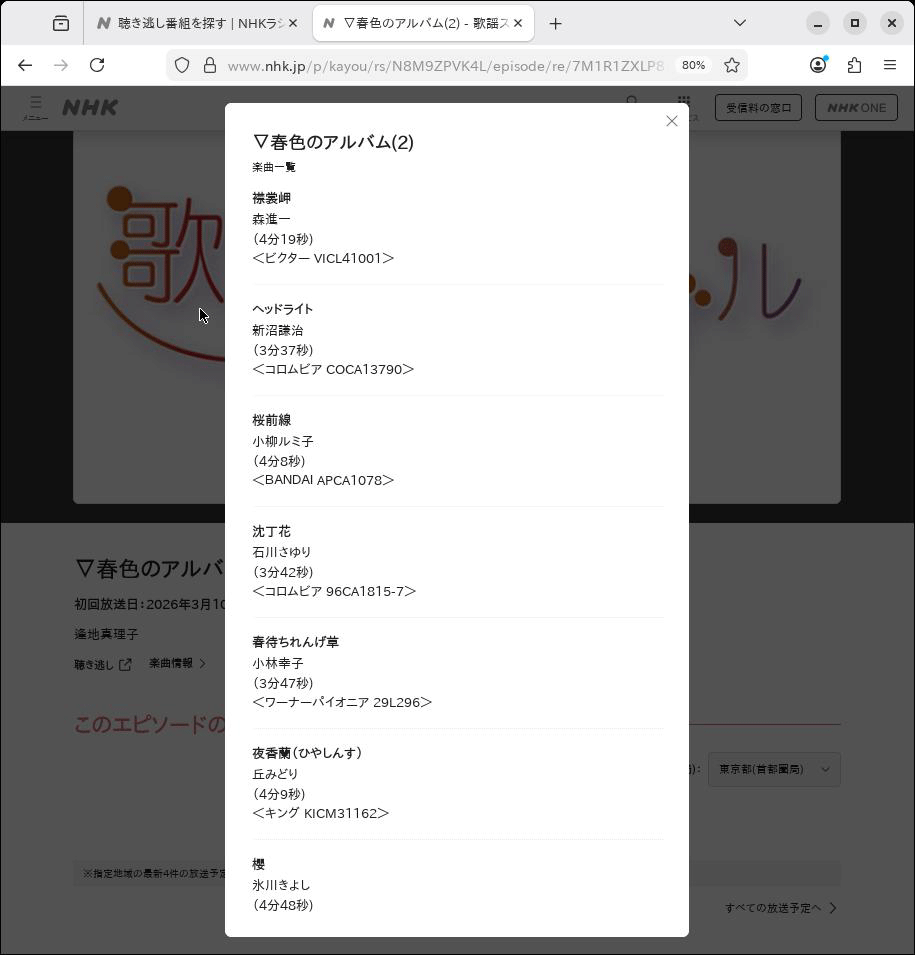Reload the current page
This screenshot has height=955, width=915.
(97, 65)
